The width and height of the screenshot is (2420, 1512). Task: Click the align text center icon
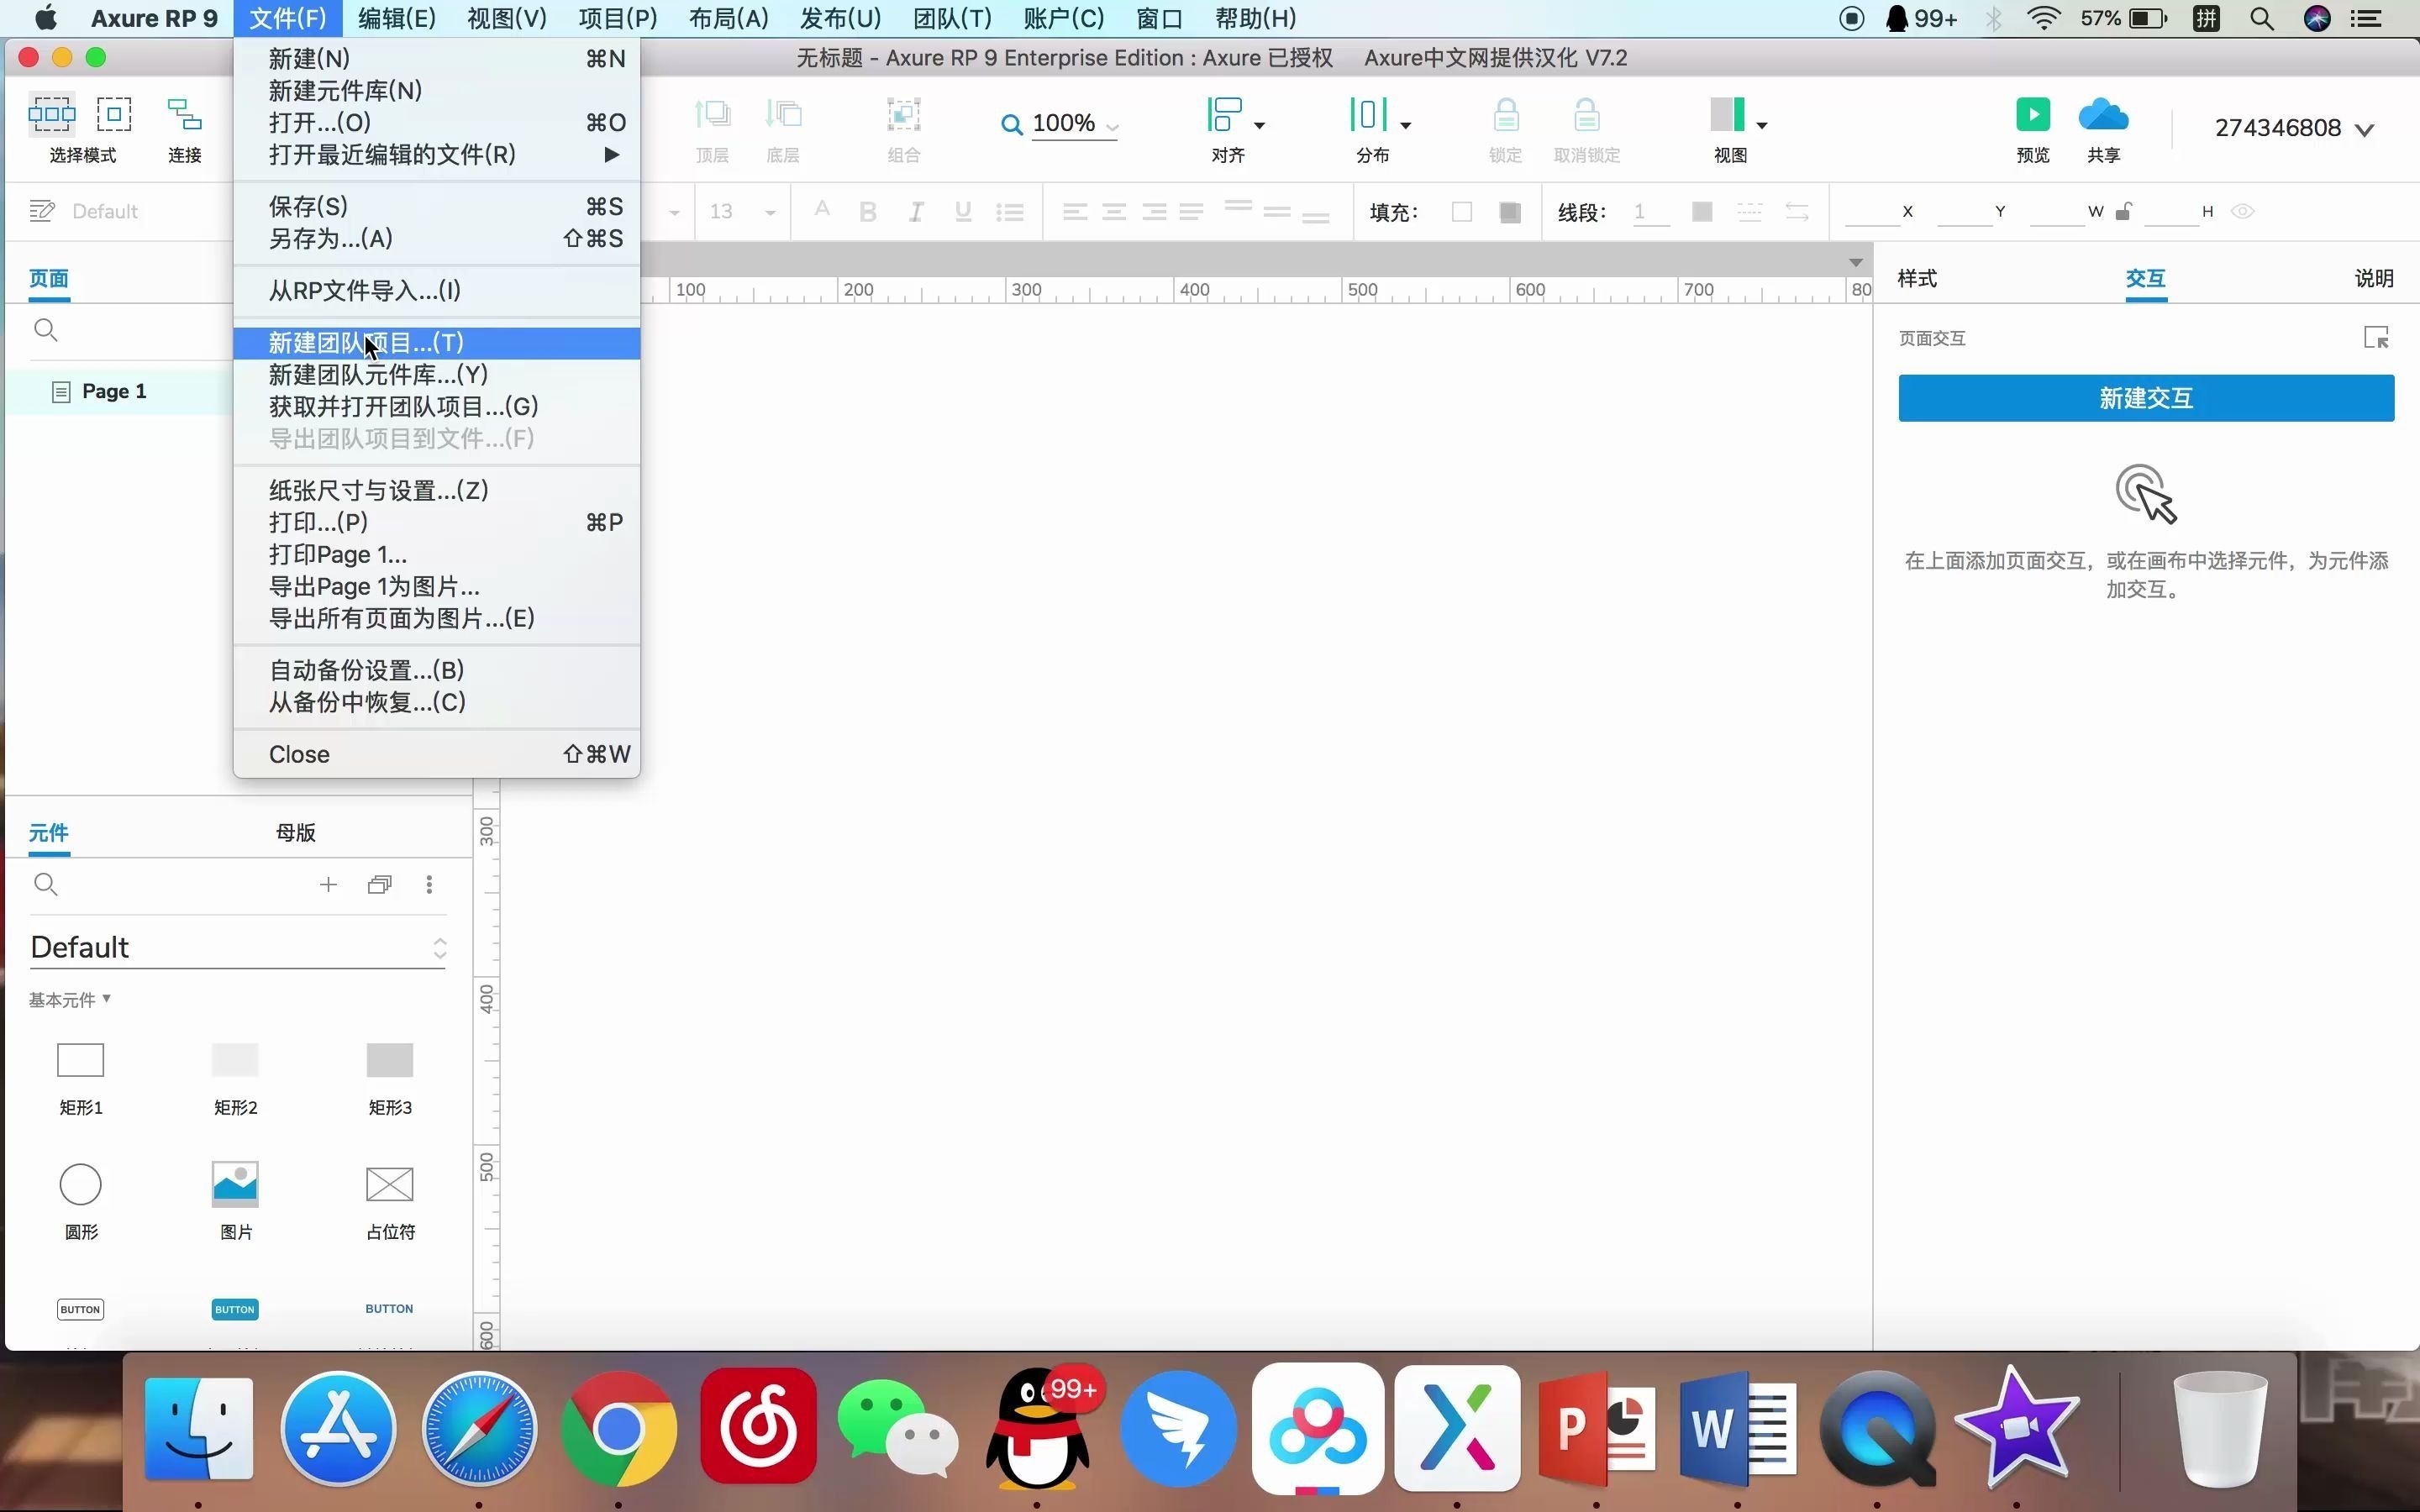[x=1114, y=211]
